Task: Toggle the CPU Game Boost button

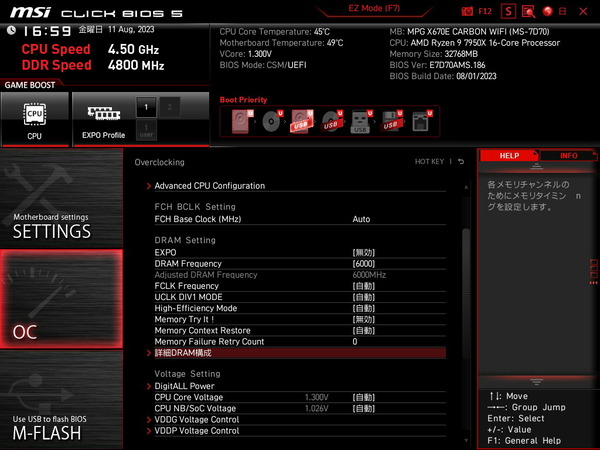Action: [x=34, y=119]
